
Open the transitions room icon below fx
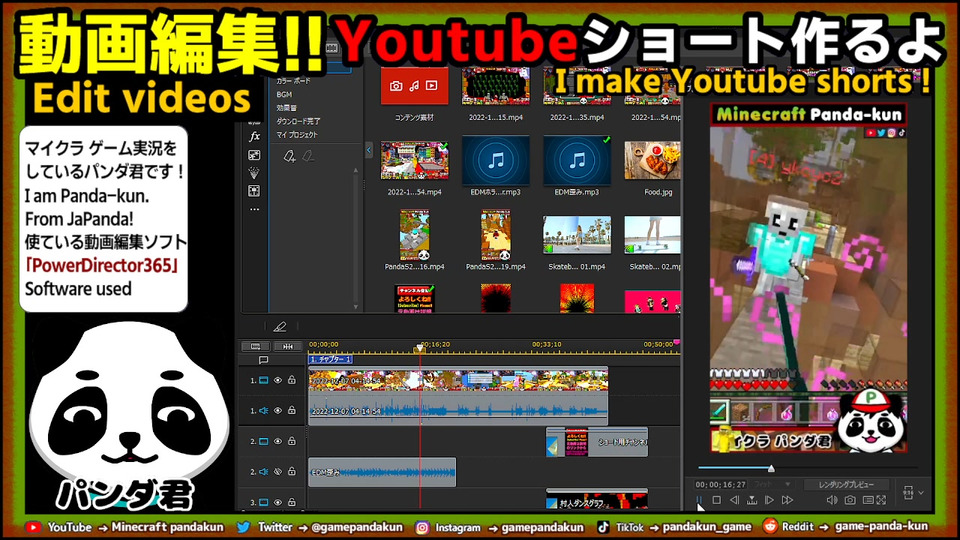(x=255, y=156)
